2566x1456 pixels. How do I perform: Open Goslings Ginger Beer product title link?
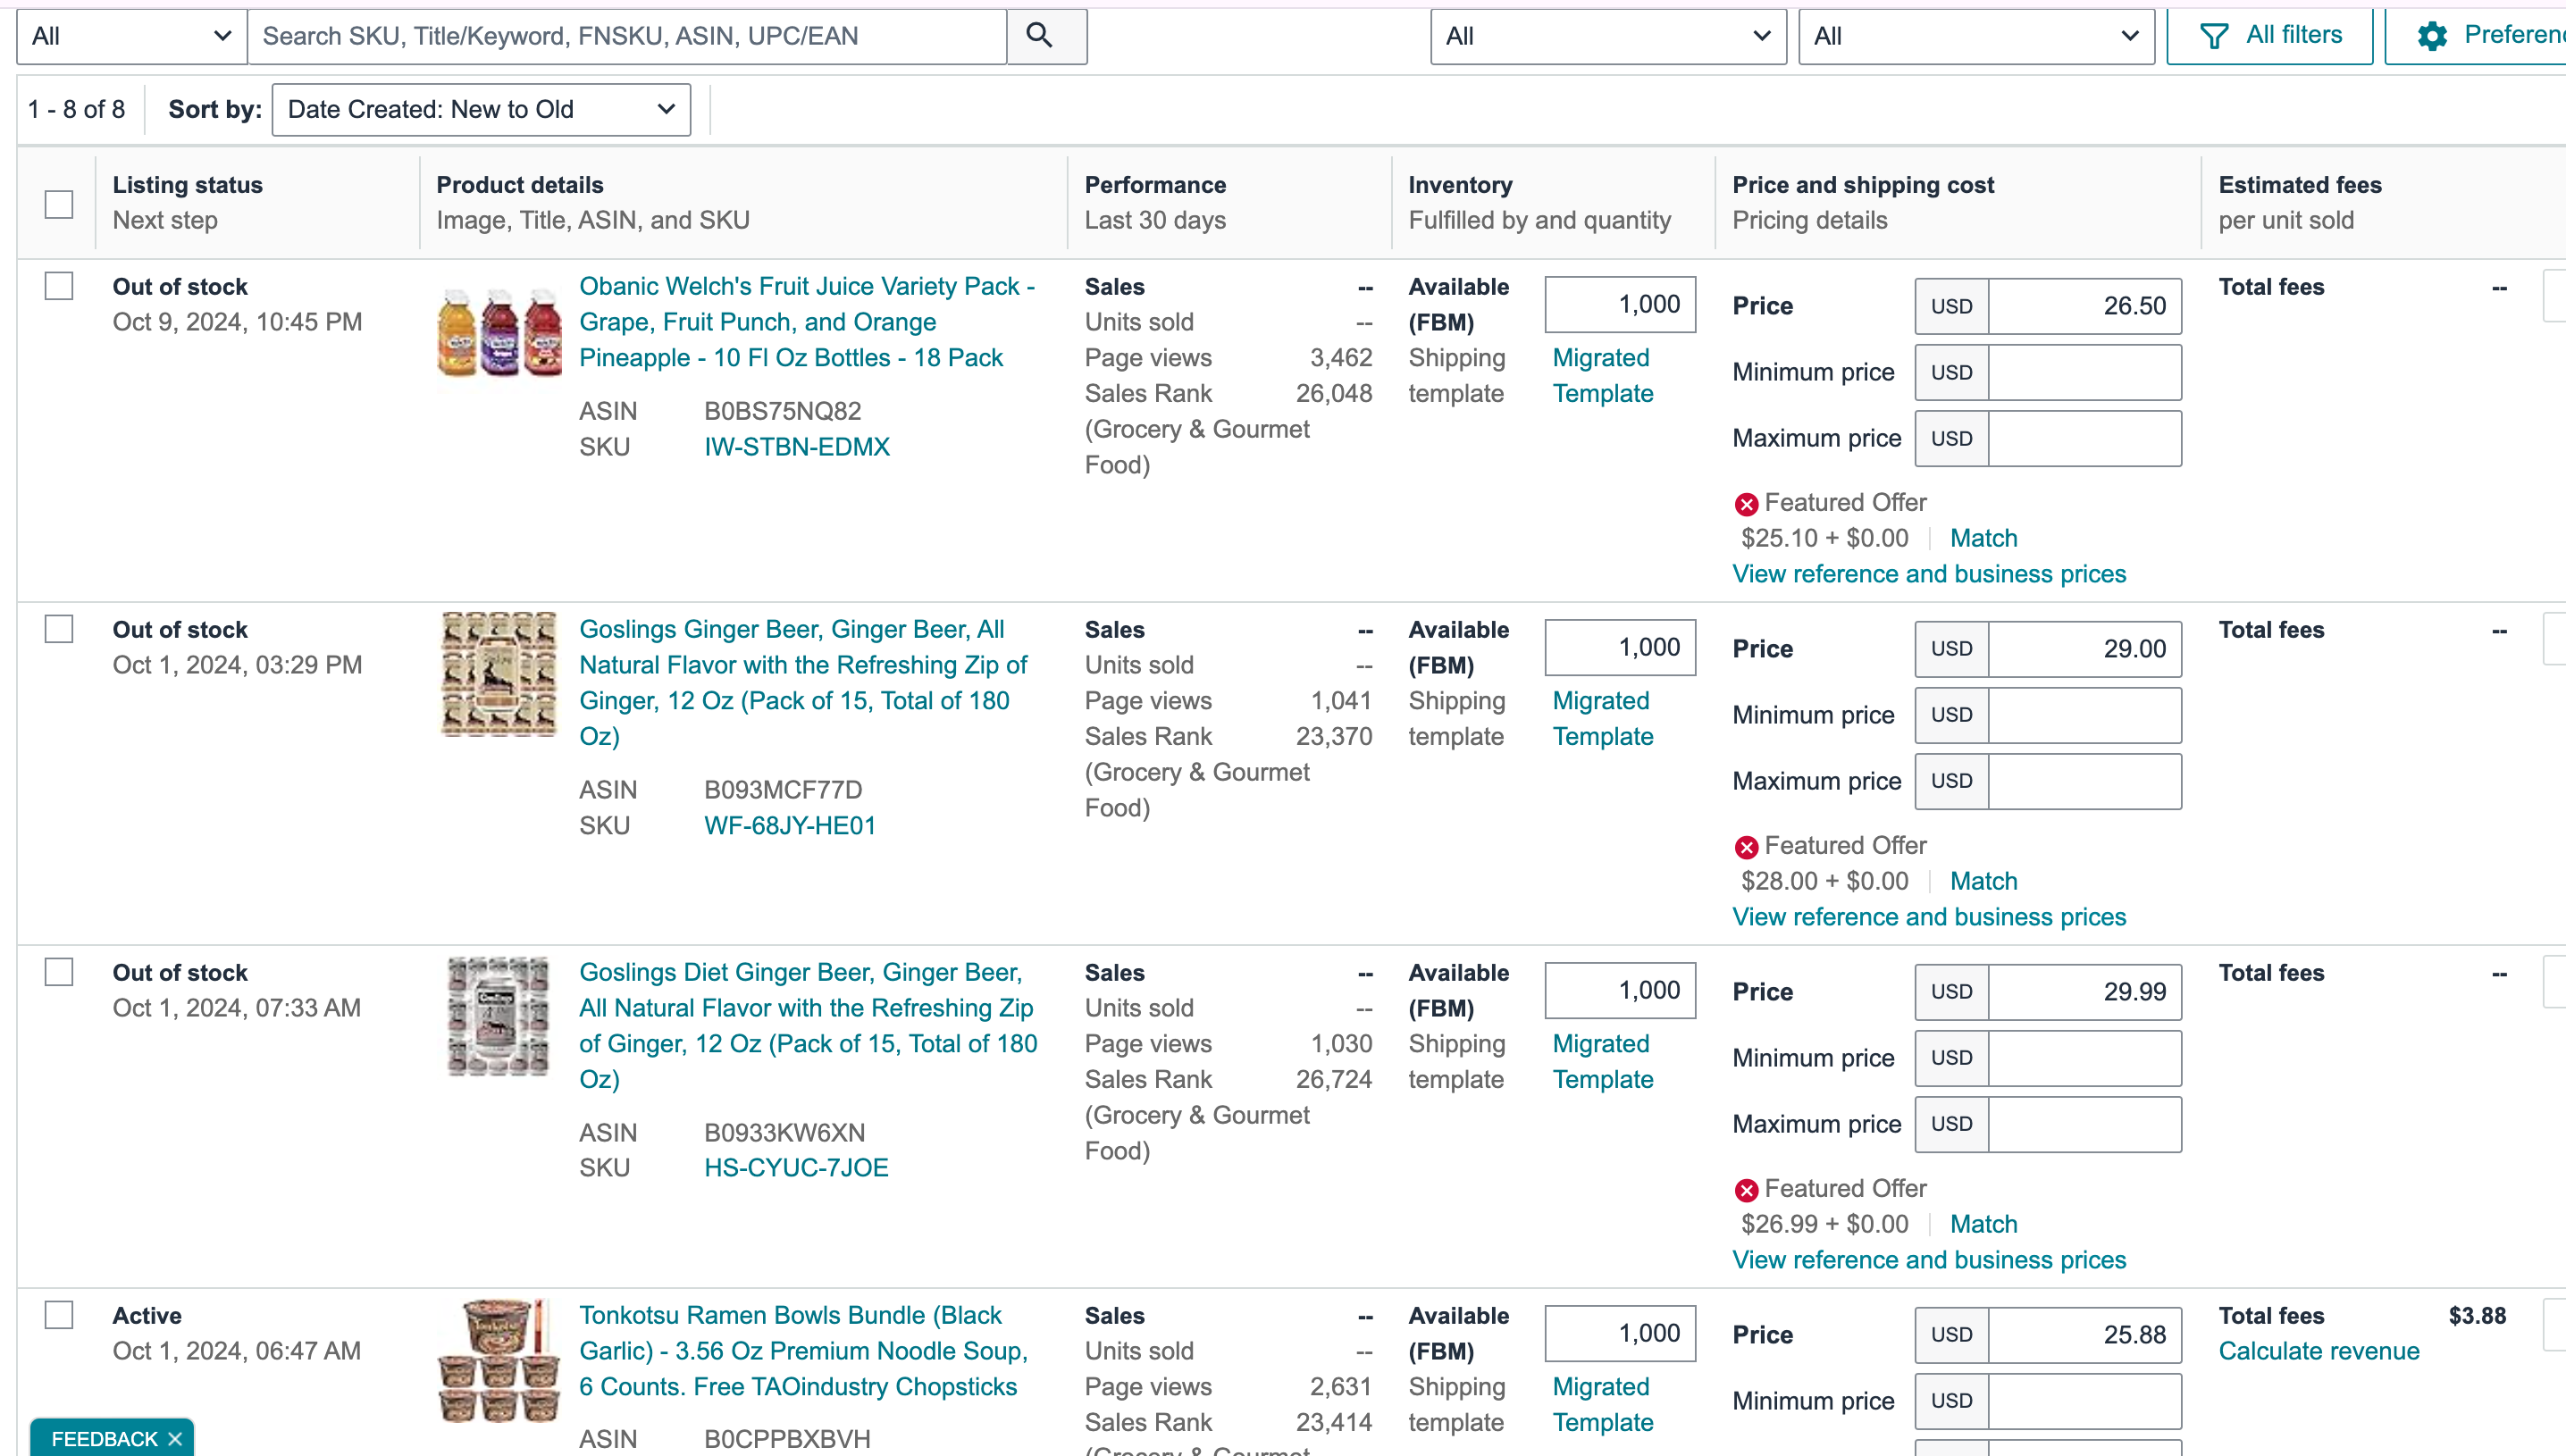tap(804, 683)
